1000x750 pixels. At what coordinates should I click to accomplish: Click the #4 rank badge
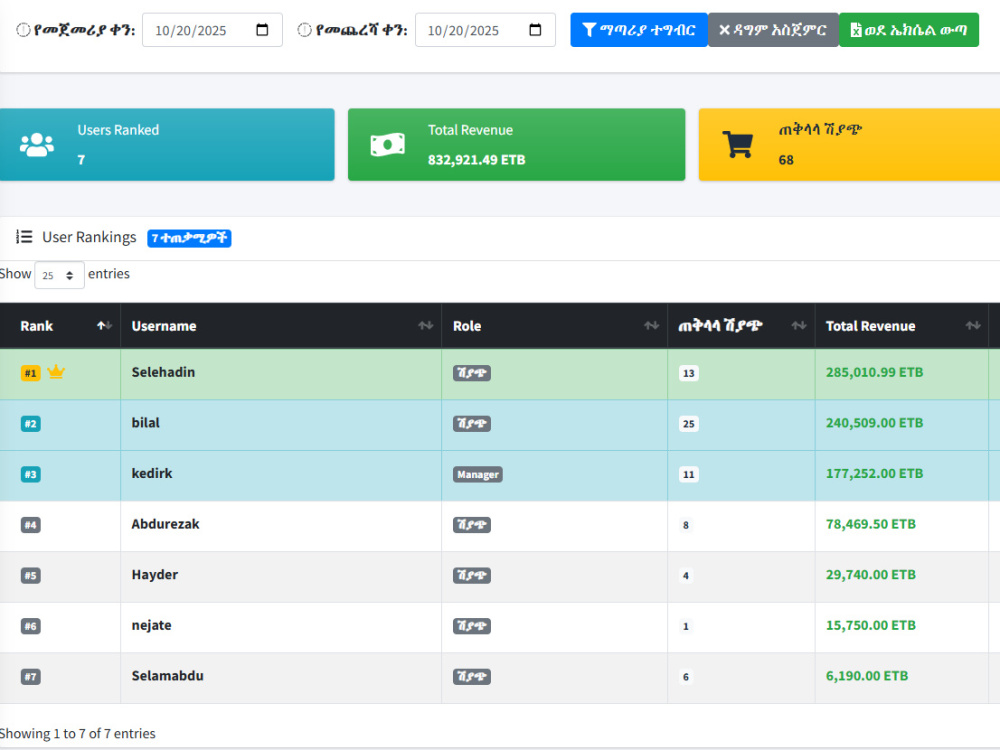point(31,525)
